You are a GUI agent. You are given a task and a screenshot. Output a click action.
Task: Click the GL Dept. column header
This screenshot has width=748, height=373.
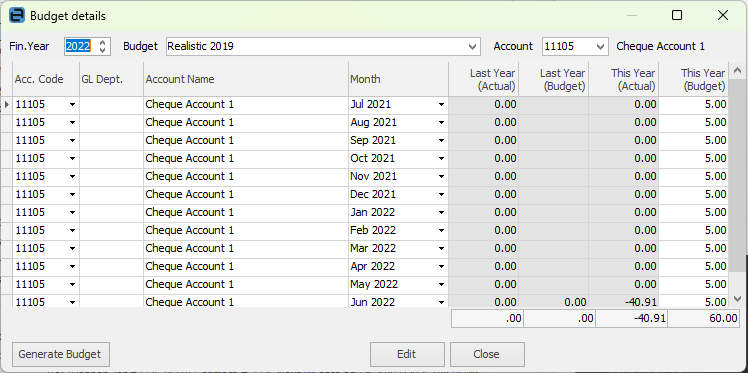click(111, 79)
